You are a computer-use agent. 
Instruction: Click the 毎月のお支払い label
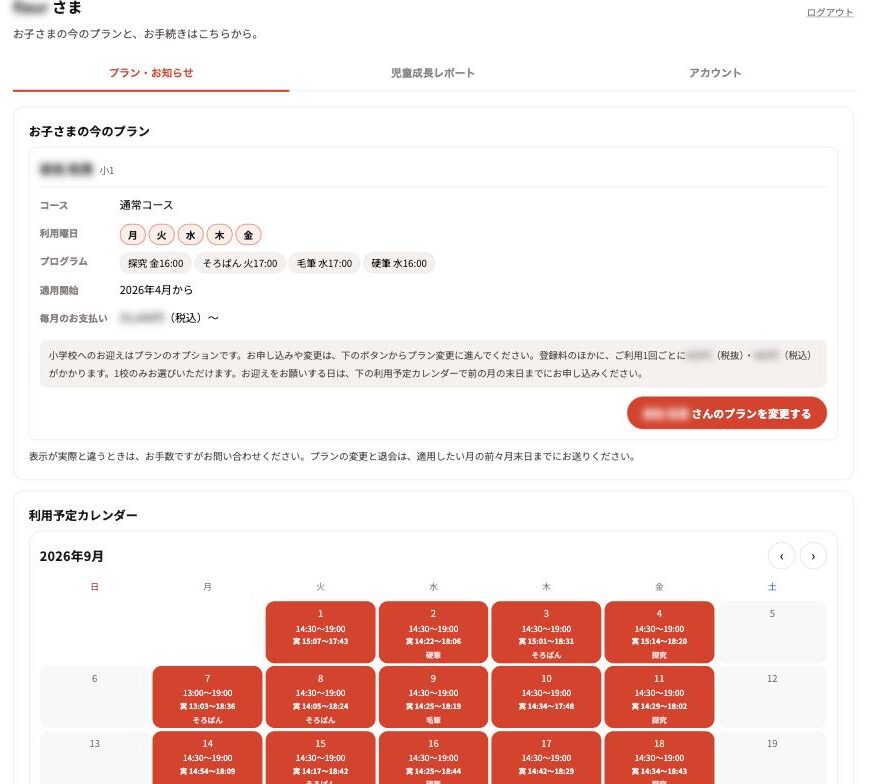point(73,318)
